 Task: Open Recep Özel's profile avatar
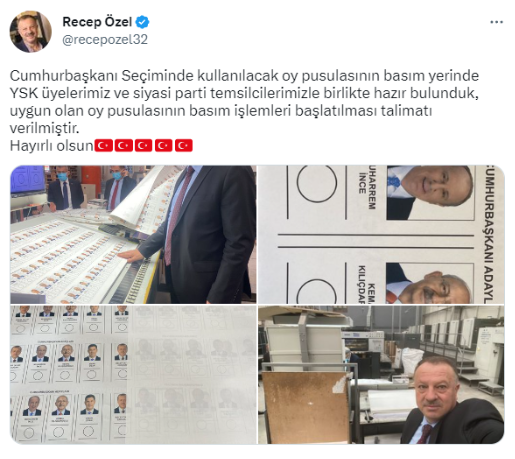(x=30, y=32)
